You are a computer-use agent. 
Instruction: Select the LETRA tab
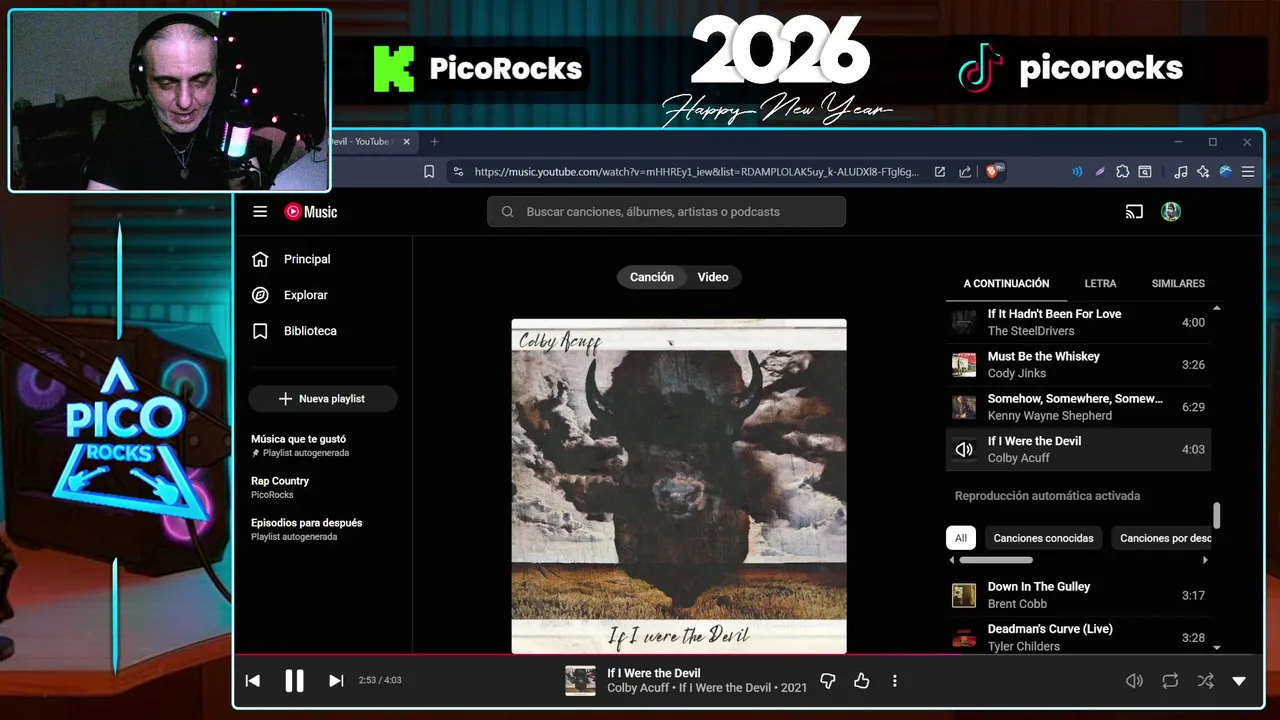pyautogui.click(x=1100, y=284)
